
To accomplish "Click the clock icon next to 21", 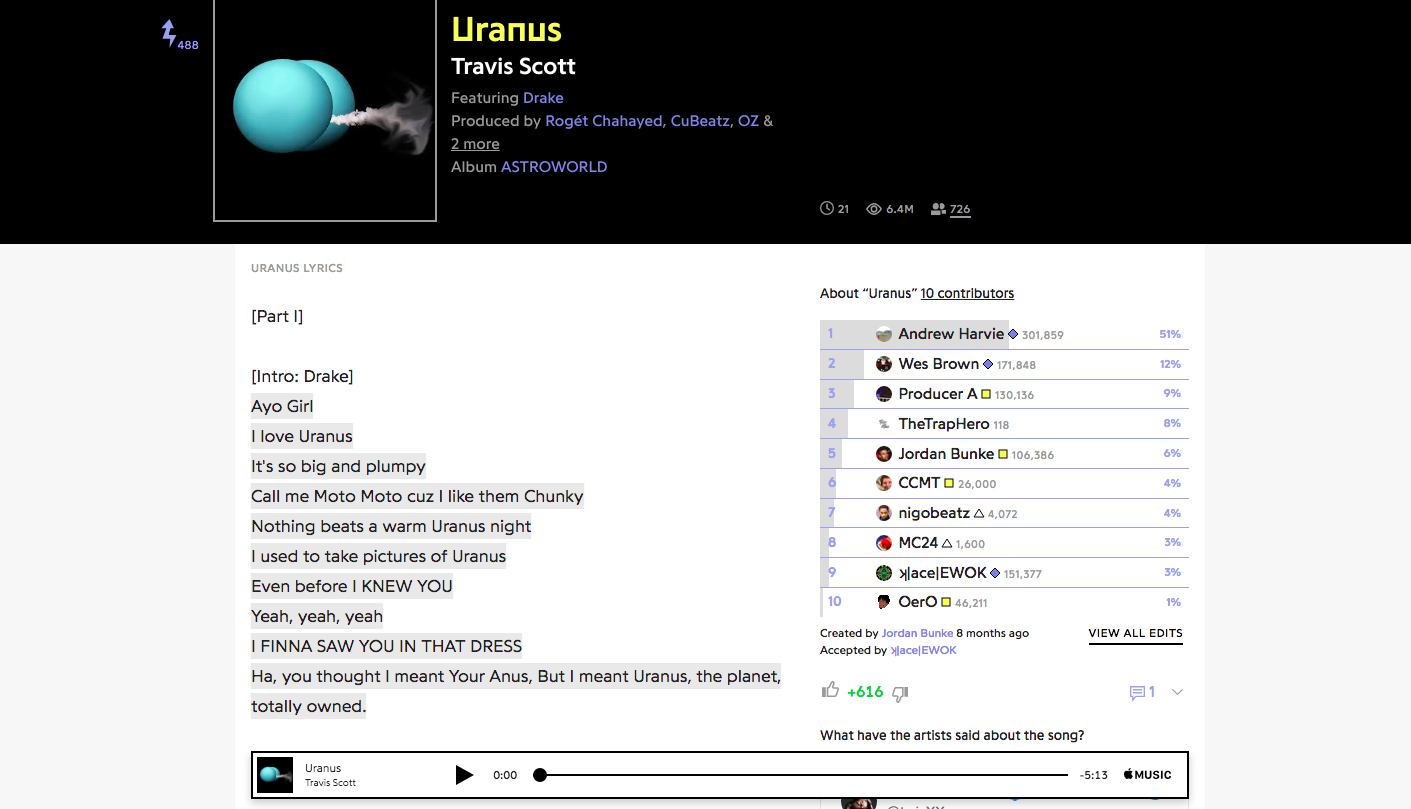I will tap(826, 209).
